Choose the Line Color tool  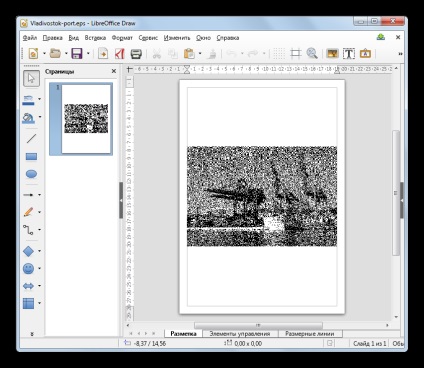(28, 100)
